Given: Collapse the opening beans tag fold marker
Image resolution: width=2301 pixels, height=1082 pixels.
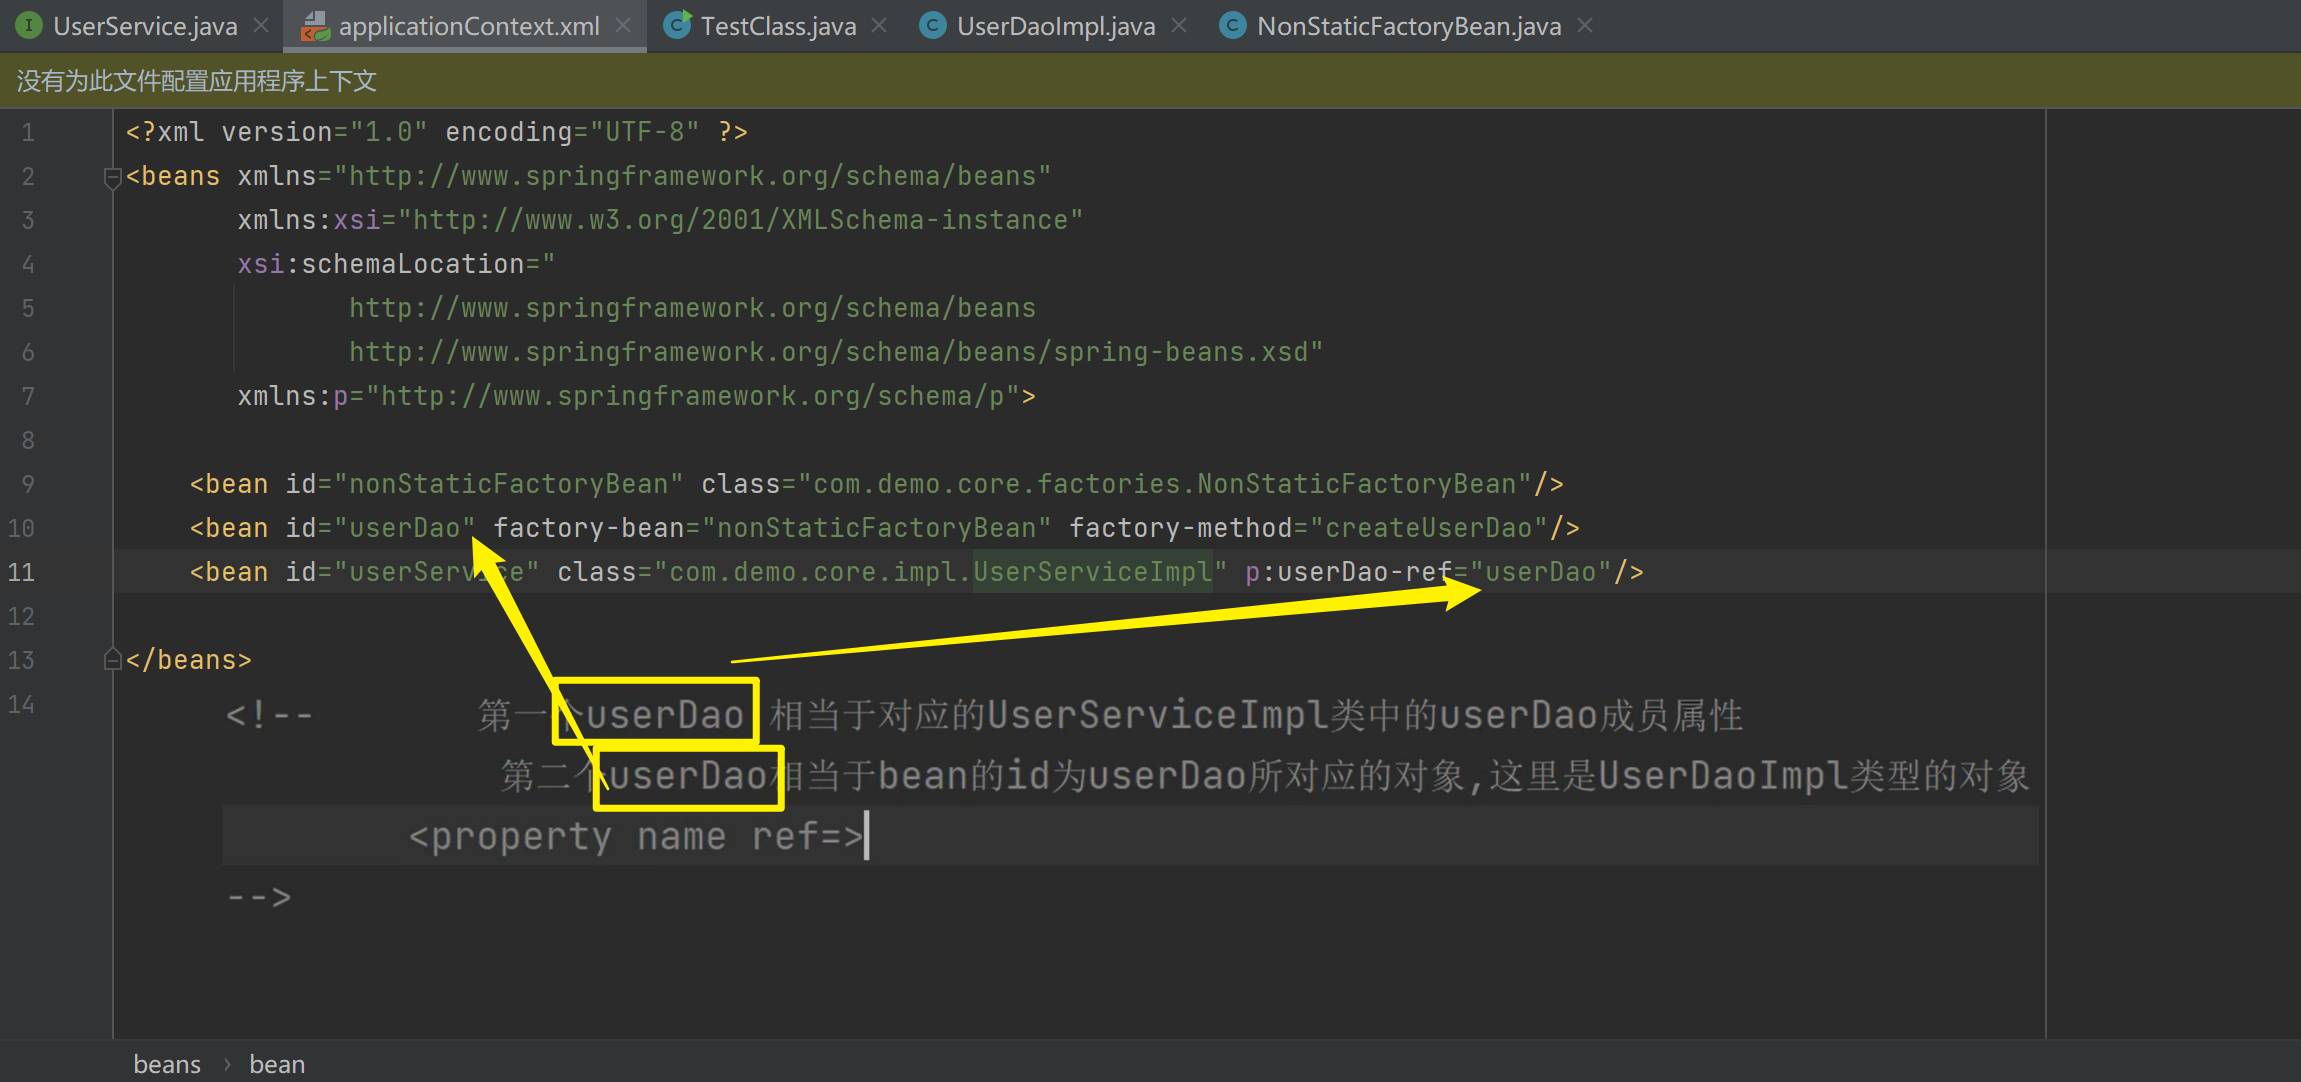Looking at the screenshot, I should tap(112, 177).
